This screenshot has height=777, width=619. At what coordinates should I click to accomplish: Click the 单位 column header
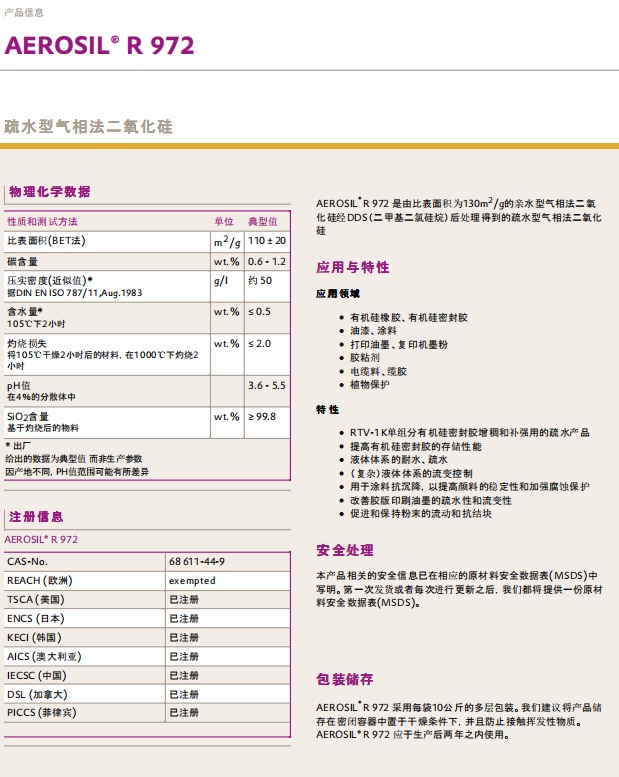(224, 221)
